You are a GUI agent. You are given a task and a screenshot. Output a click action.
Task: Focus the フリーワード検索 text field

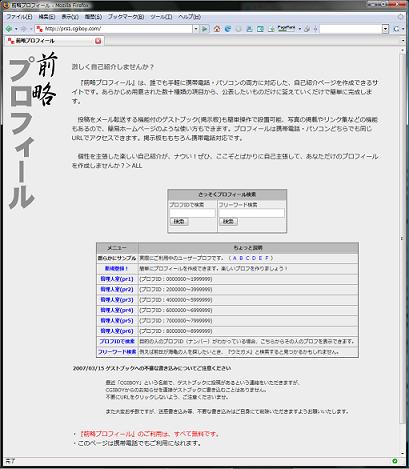(252, 213)
